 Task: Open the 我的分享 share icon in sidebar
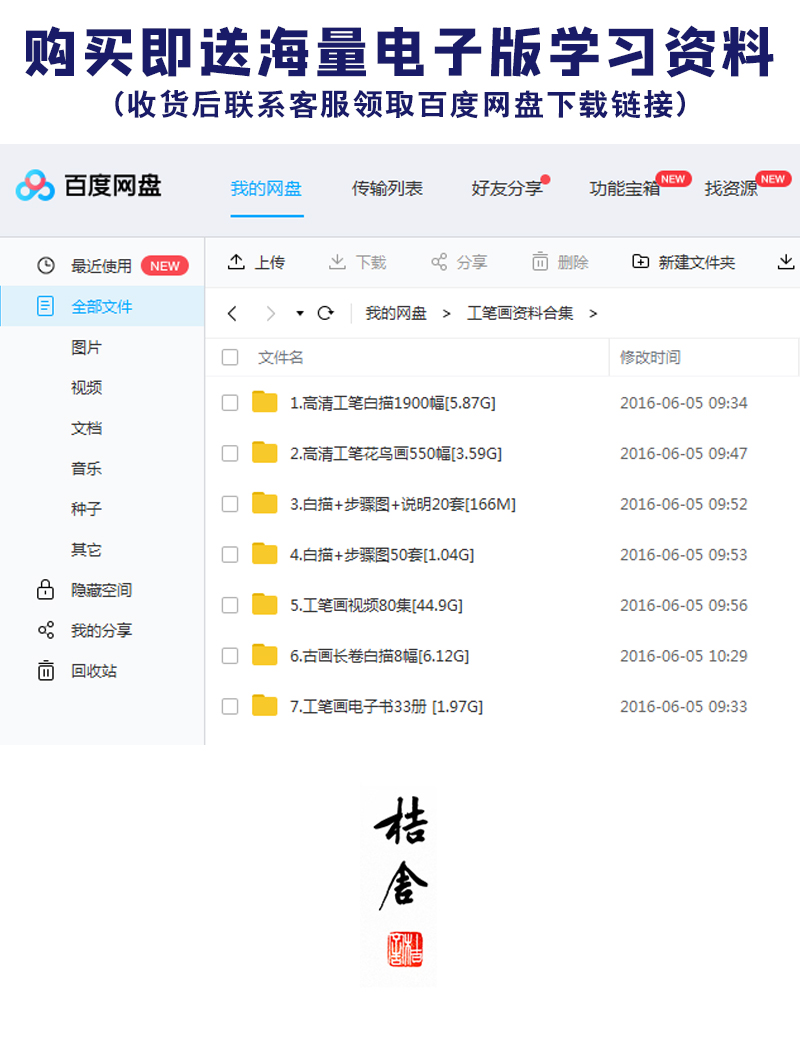point(45,630)
